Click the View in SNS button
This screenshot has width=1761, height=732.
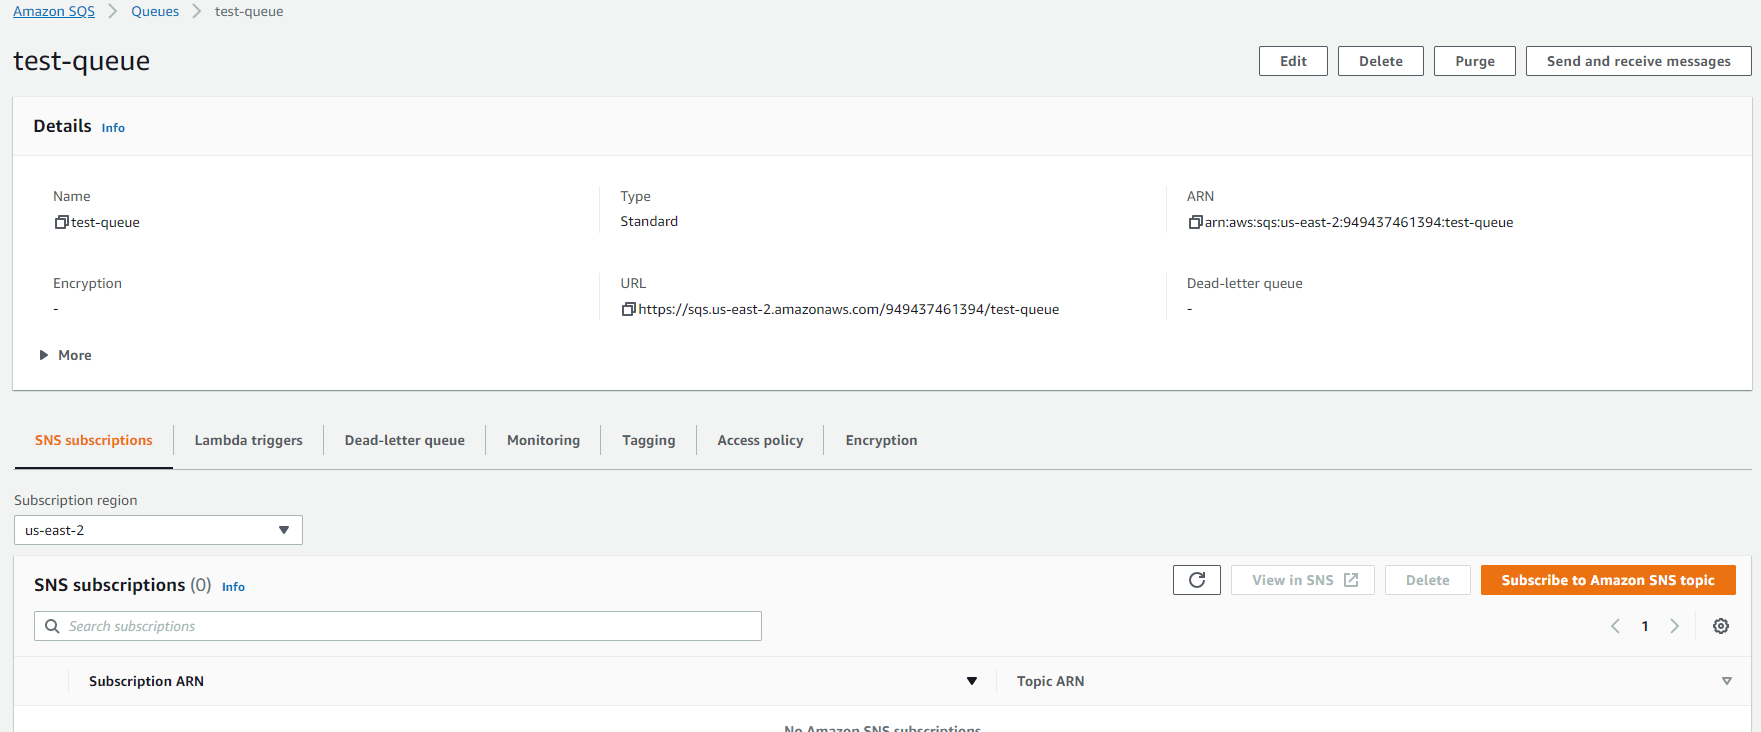[1303, 580]
